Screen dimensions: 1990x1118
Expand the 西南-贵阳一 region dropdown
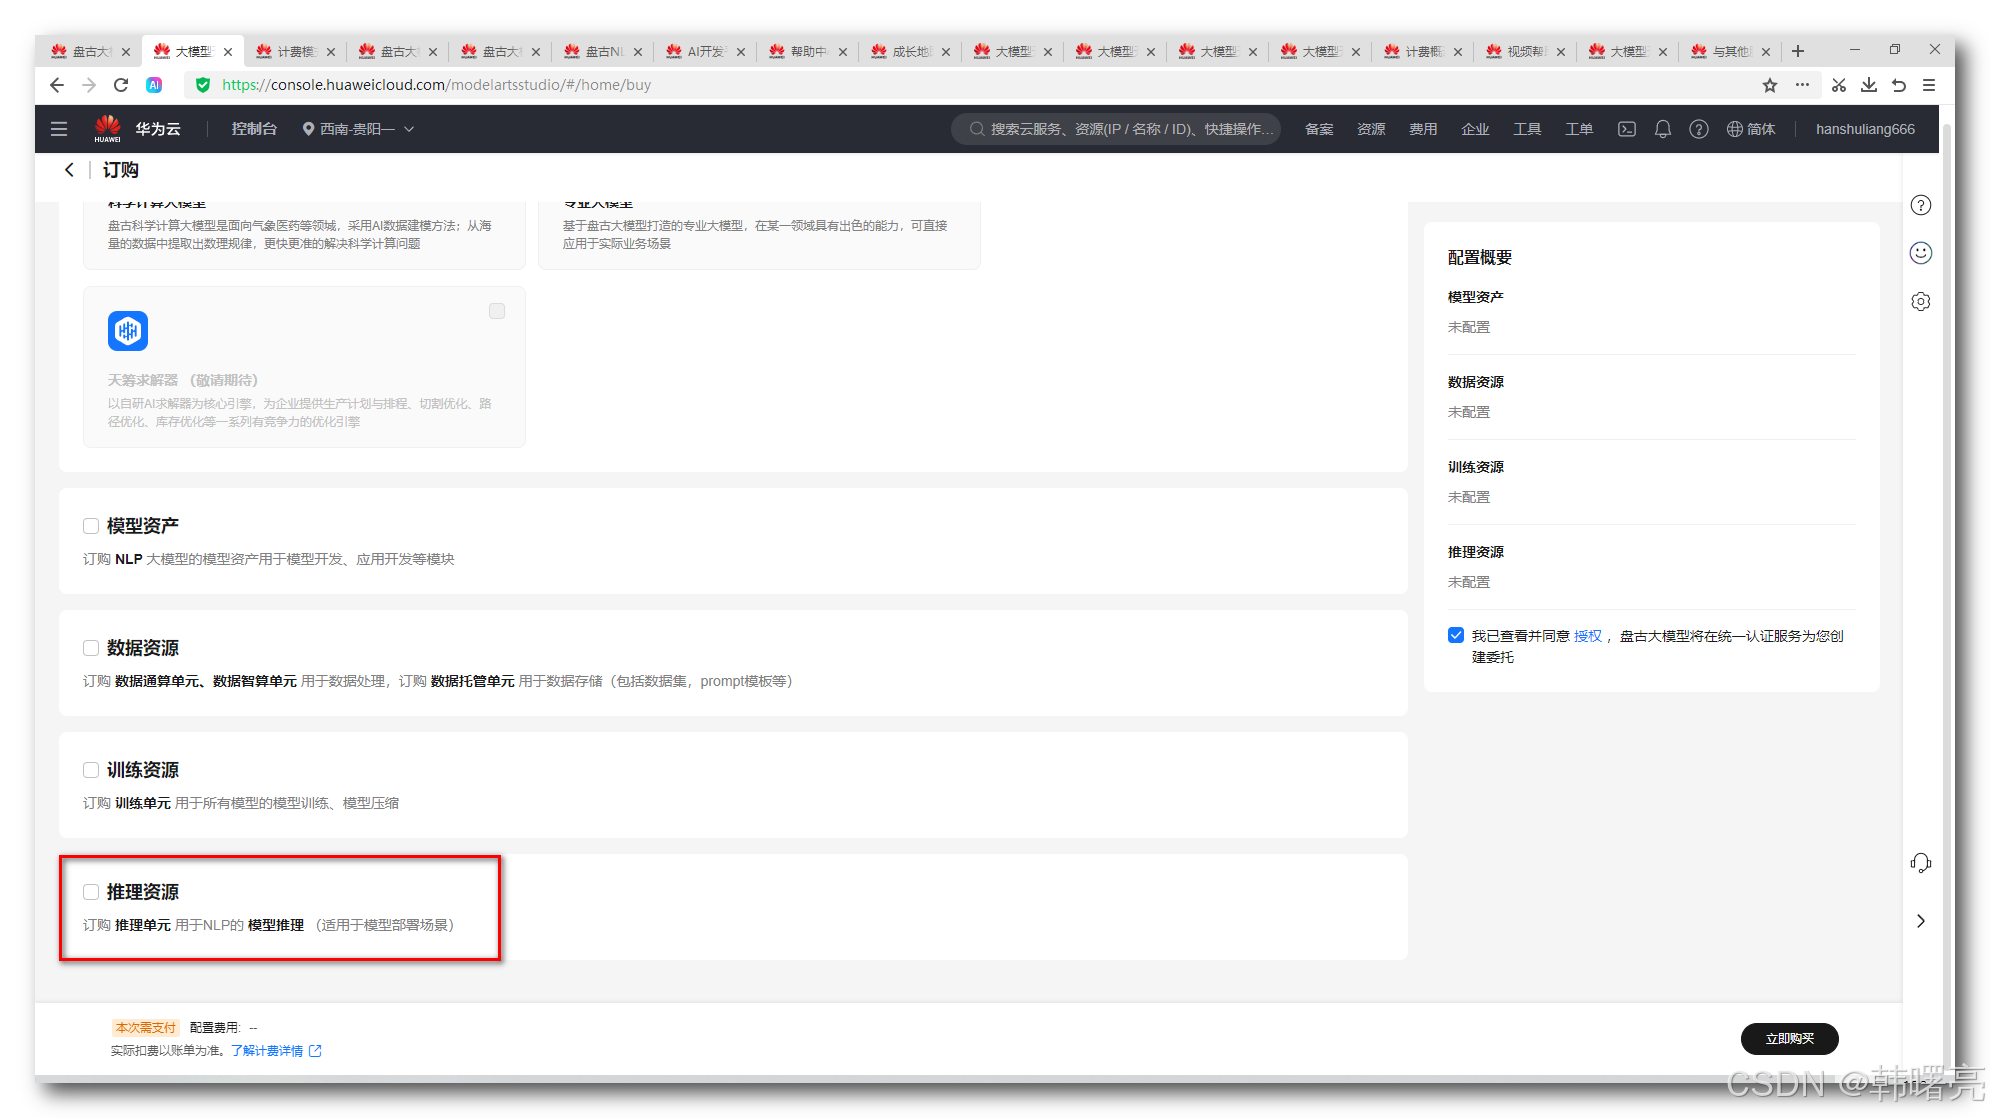click(x=359, y=129)
